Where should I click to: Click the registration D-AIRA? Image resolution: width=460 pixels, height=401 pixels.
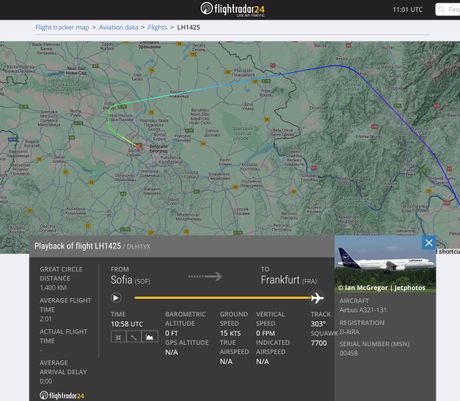[x=350, y=332]
